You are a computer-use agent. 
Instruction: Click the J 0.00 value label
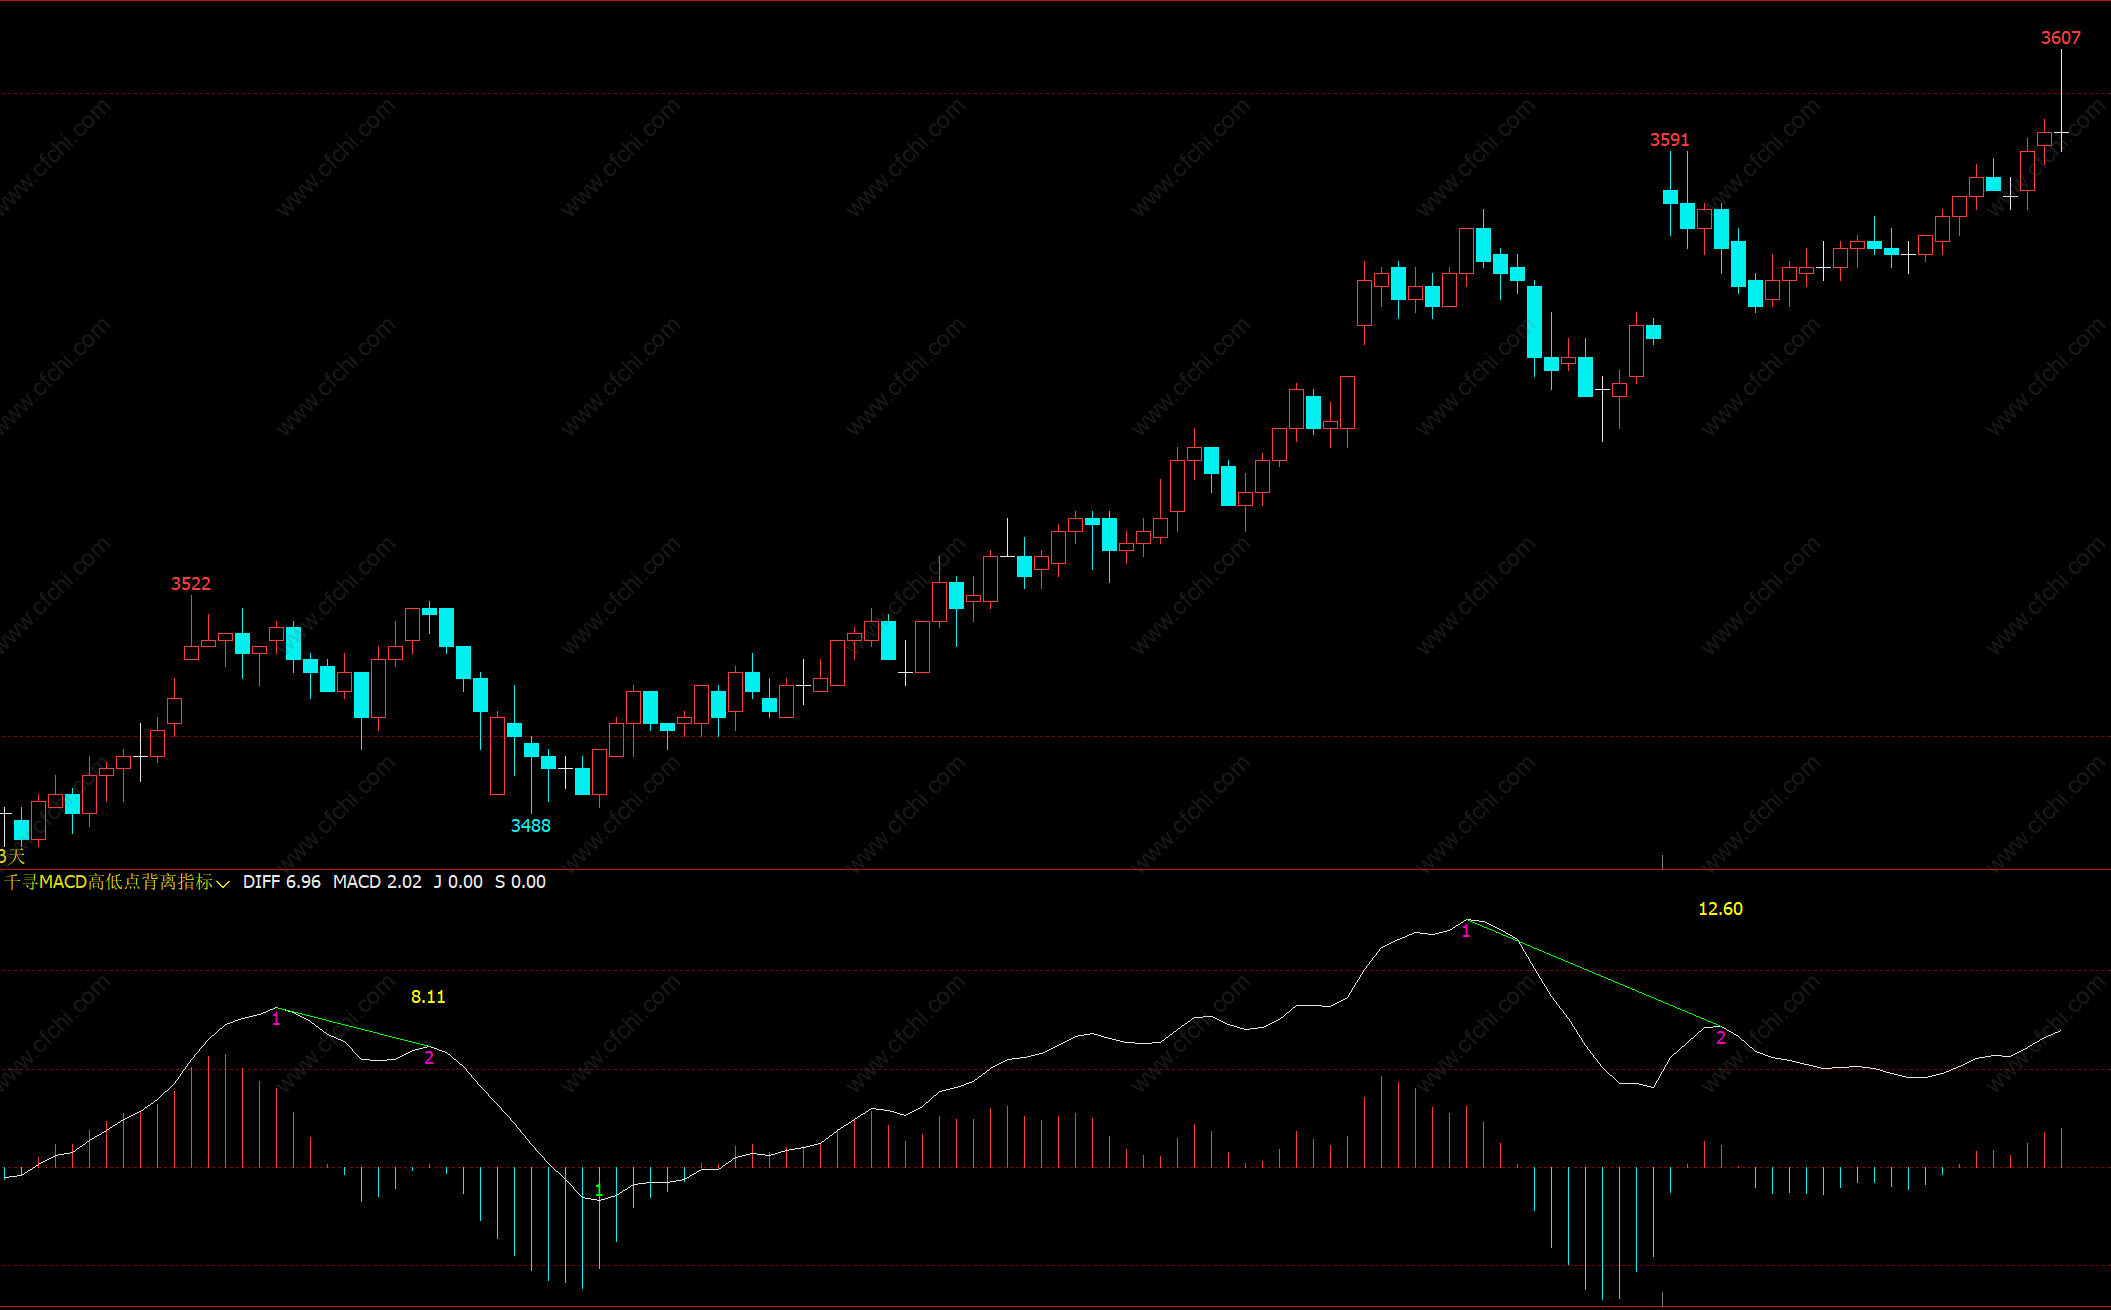click(458, 882)
